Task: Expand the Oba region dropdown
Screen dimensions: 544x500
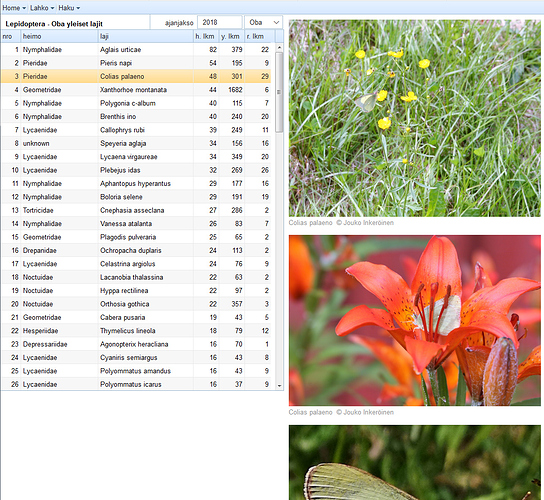Action: (264, 22)
